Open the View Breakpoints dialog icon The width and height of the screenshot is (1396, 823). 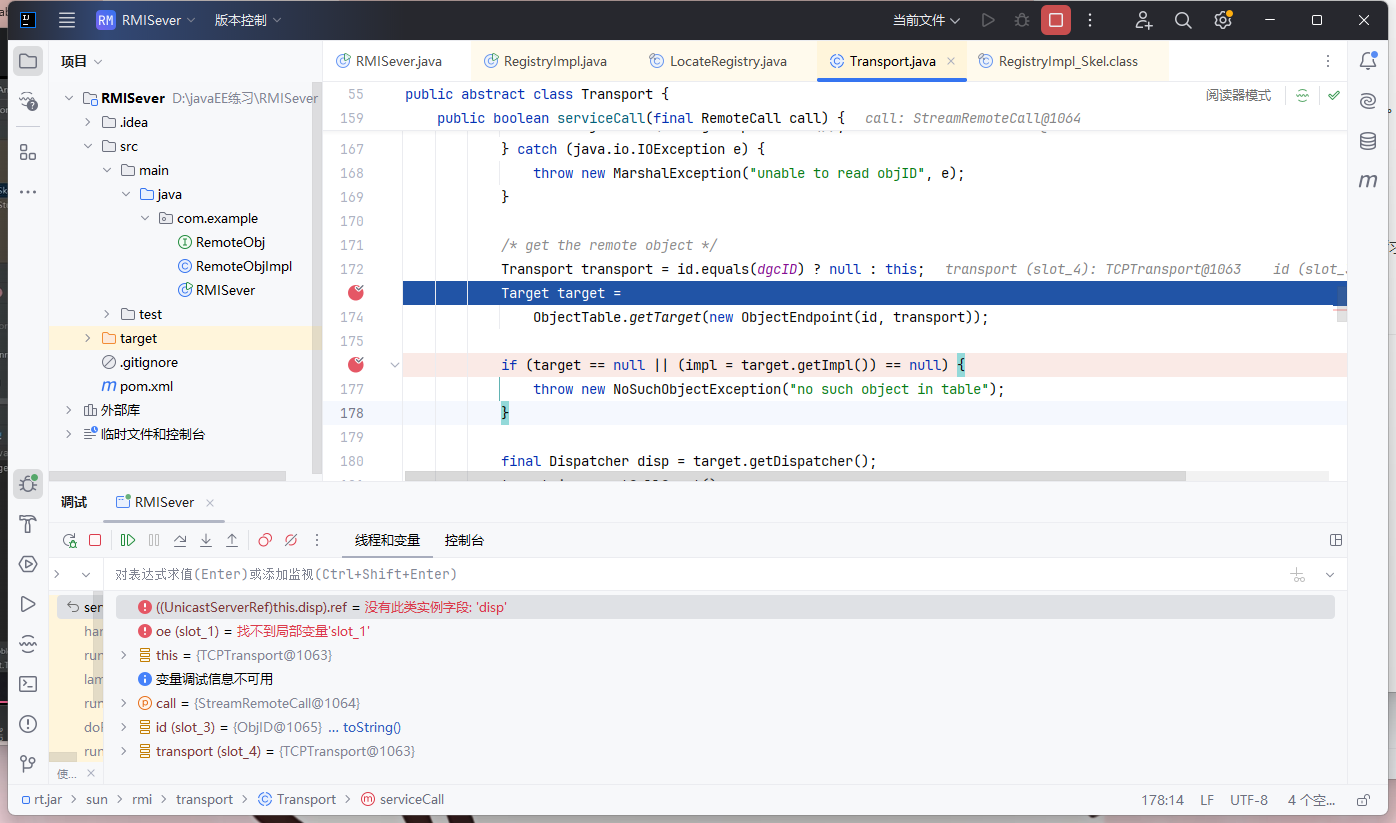coord(265,540)
